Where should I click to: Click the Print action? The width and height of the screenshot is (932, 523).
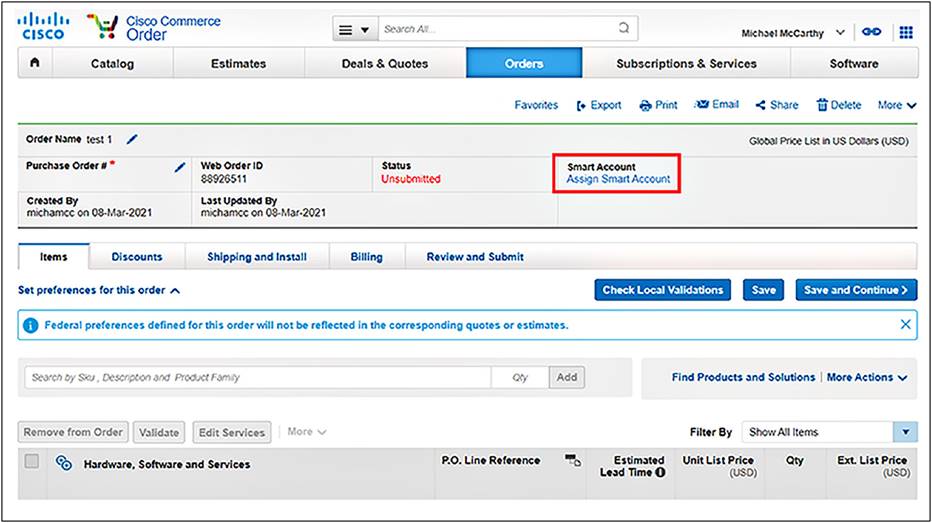pyautogui.click(x=658, y=105)
